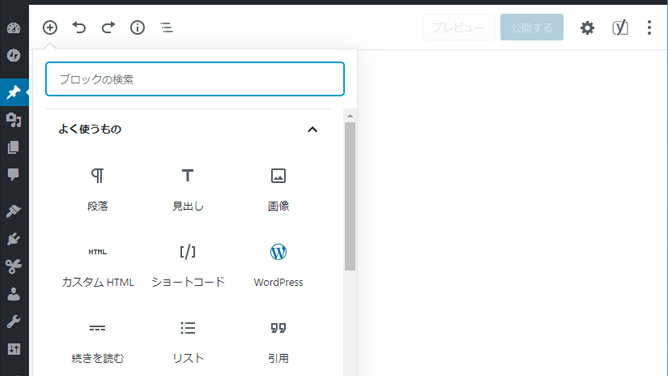Open Pages menu in admin sidebar
Viewport: 668px width, 376px height.
pyautogui.click(x=14, y=147)
